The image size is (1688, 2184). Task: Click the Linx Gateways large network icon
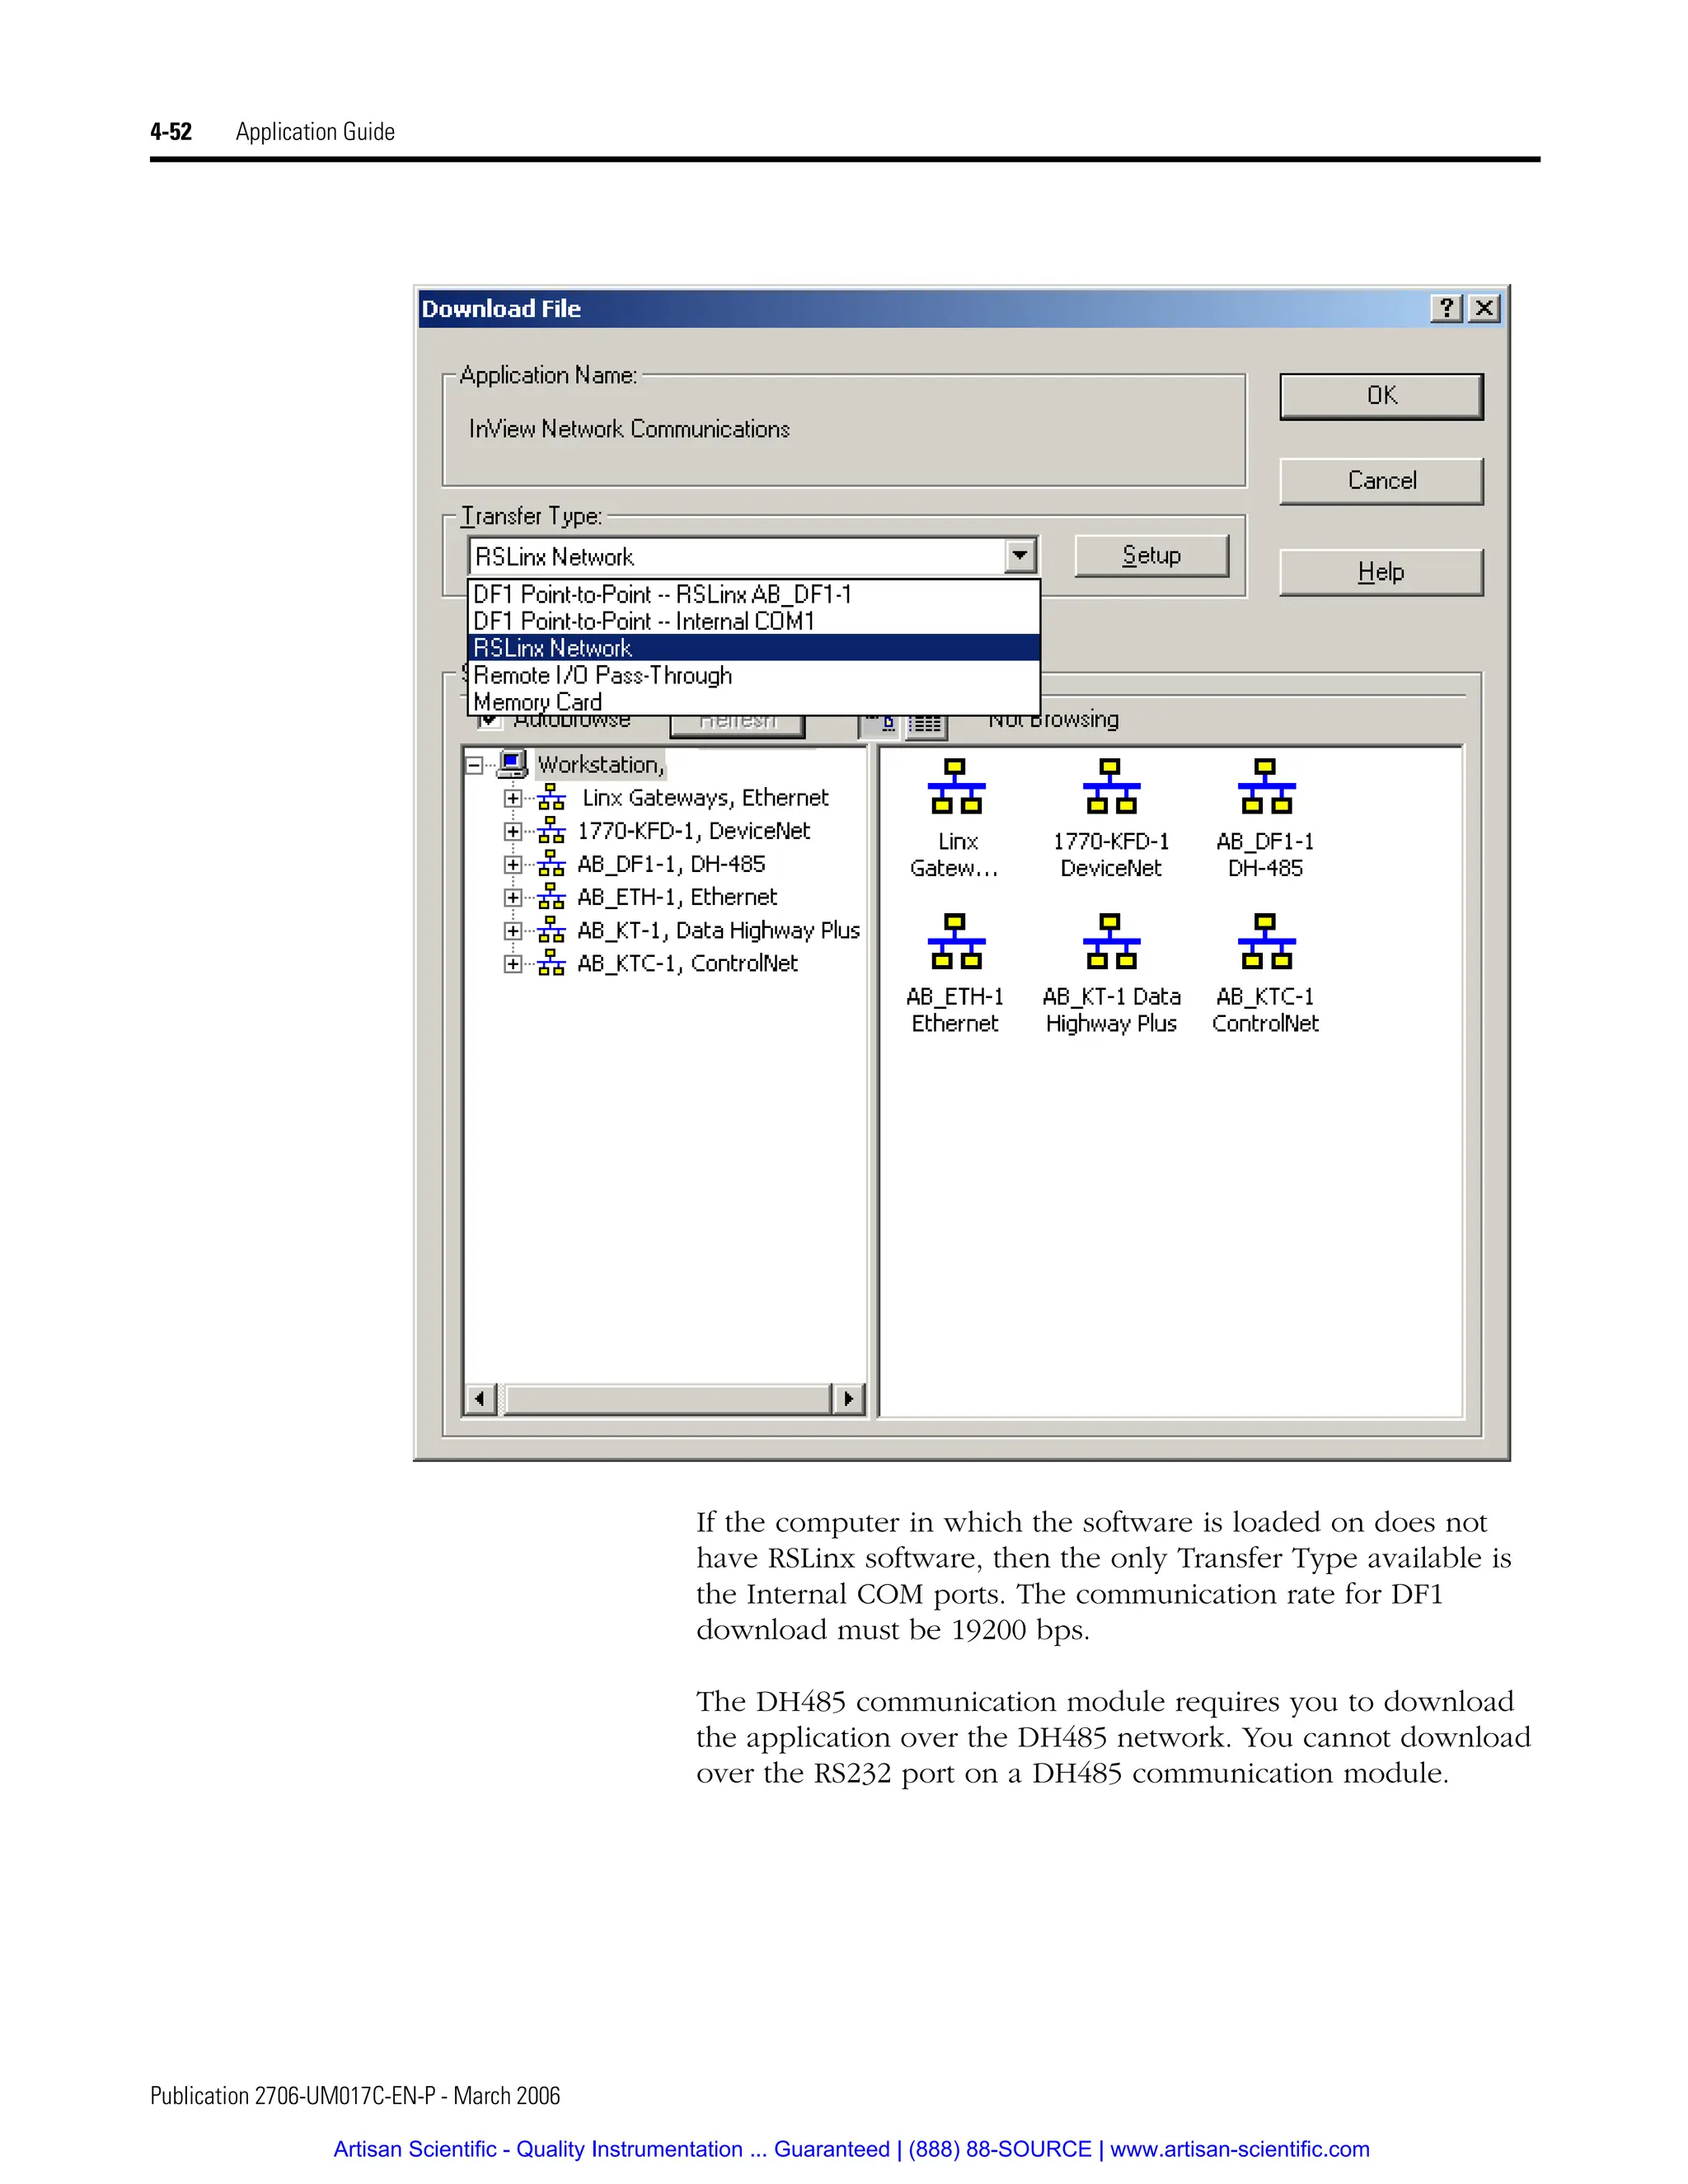(x=956, y=786)
